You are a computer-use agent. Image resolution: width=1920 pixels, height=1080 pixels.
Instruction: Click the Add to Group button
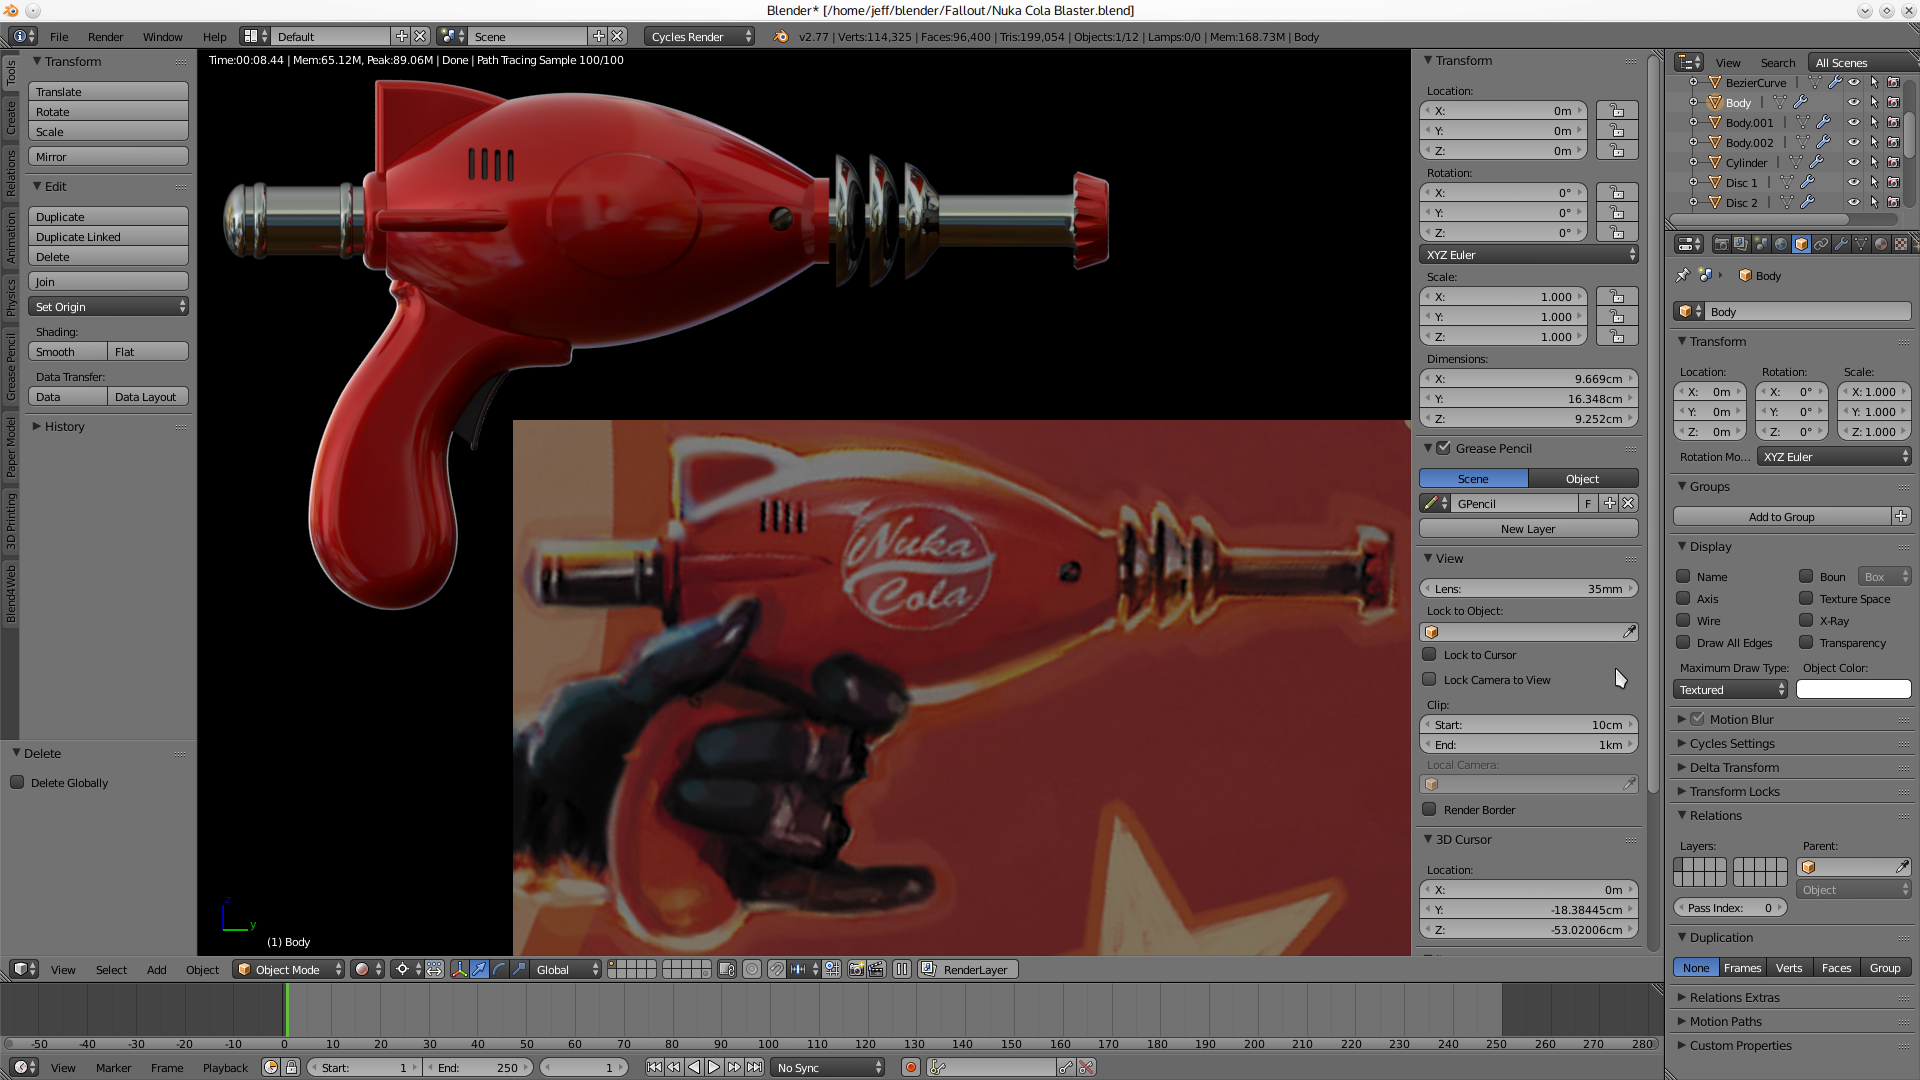1782,516
